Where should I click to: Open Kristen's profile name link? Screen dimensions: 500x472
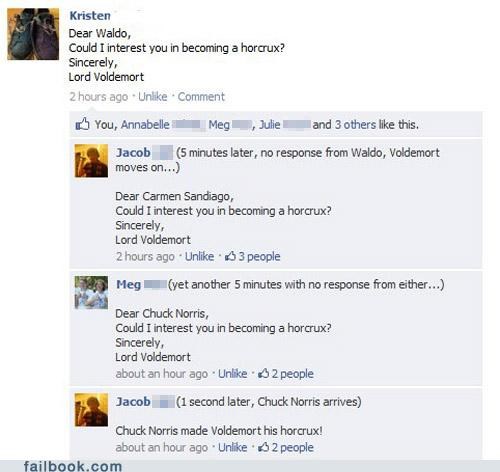(90, 16)
